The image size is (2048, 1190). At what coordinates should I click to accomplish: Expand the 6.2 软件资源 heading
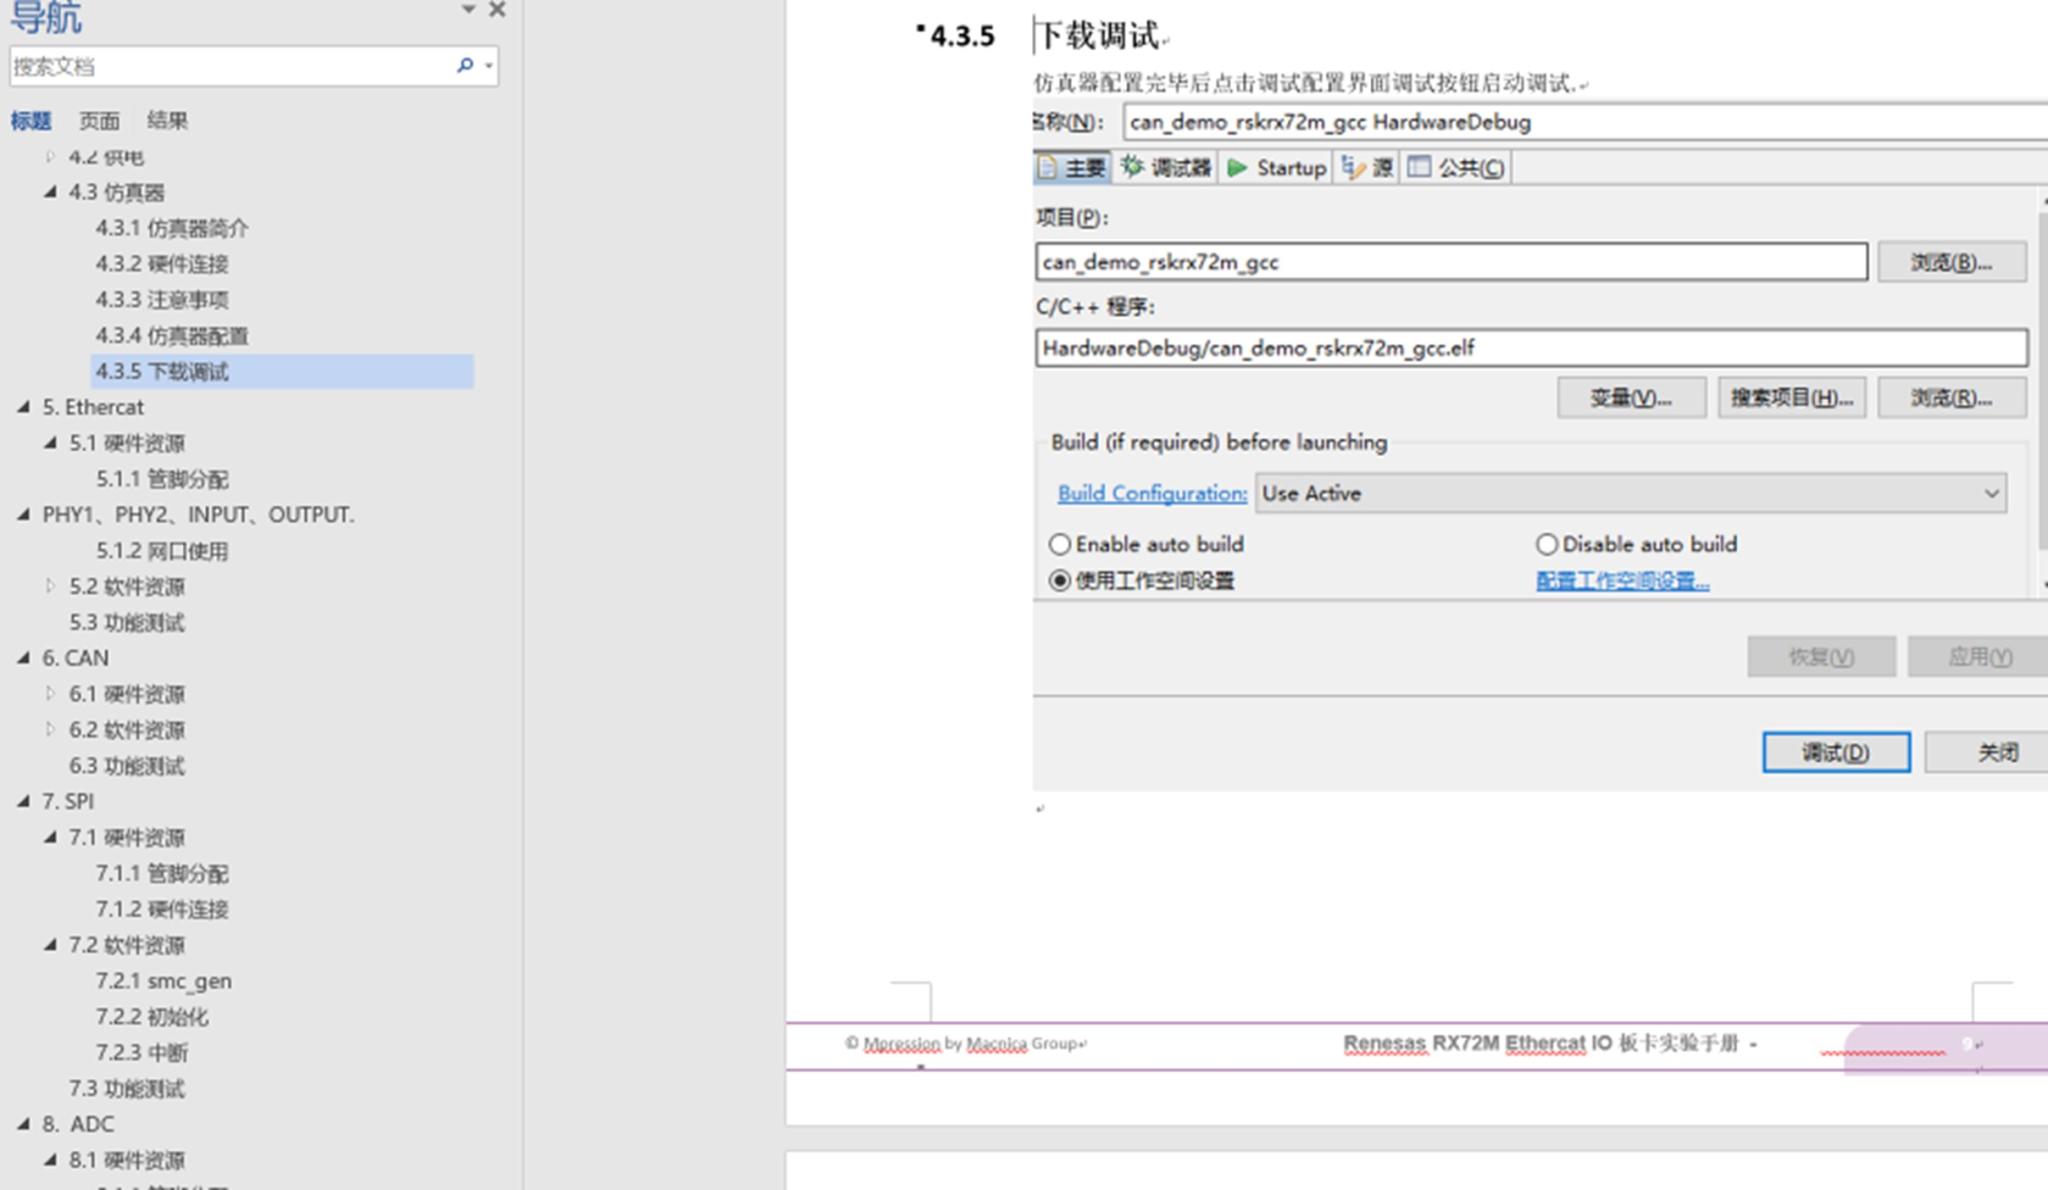(x=50, y=729)
